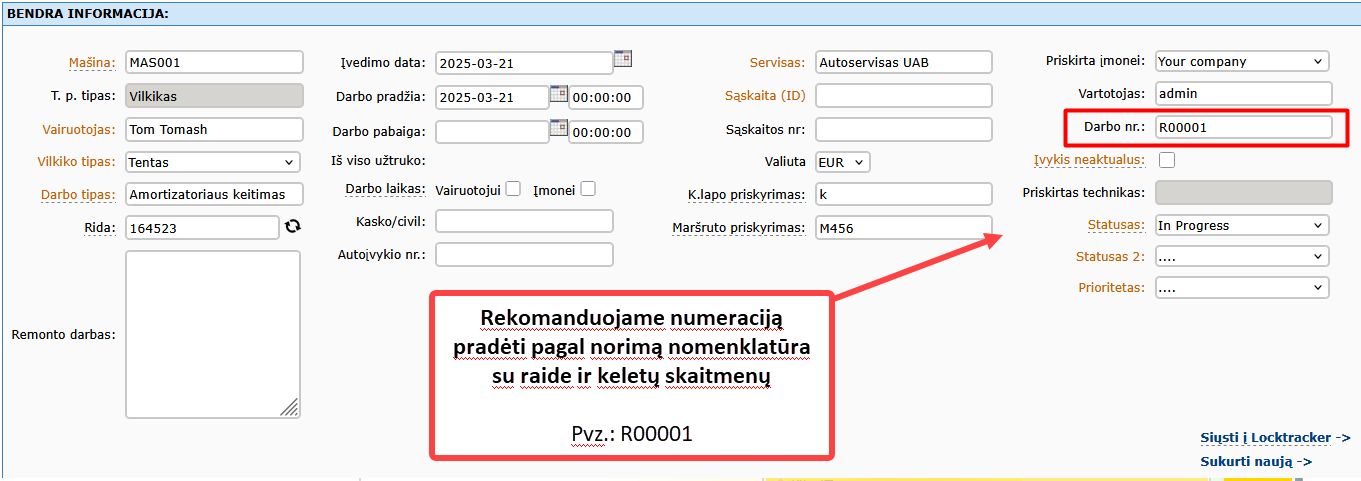Focus the Darbo tipas input field
The image size is (1361, 481).
coord(214,194)
